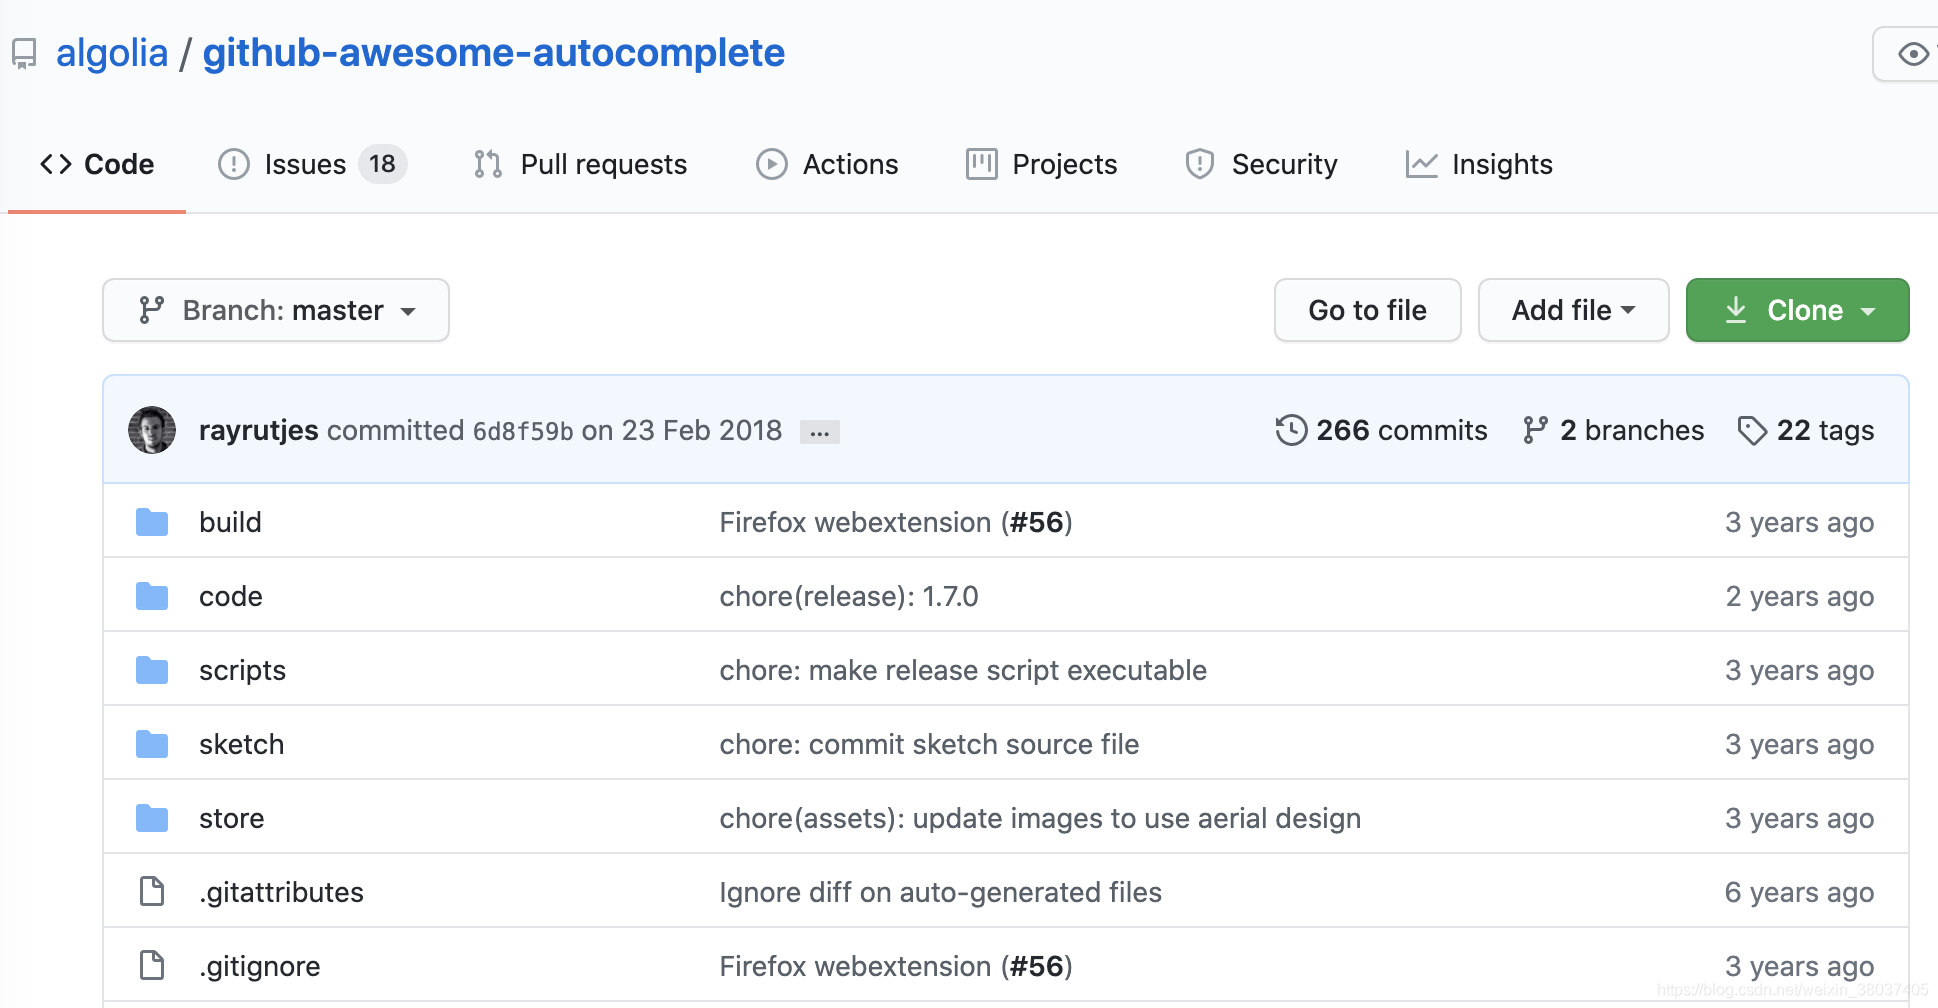Open the code folder name link

tap(231, 596)
